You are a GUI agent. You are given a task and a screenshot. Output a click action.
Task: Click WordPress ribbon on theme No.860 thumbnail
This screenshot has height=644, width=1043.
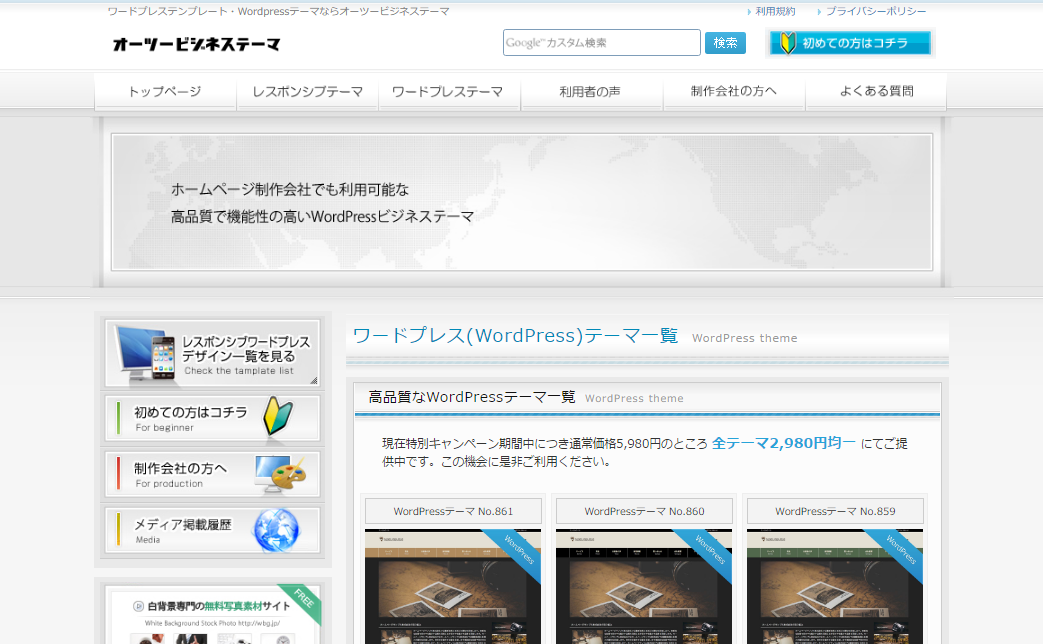pos(706,554)
